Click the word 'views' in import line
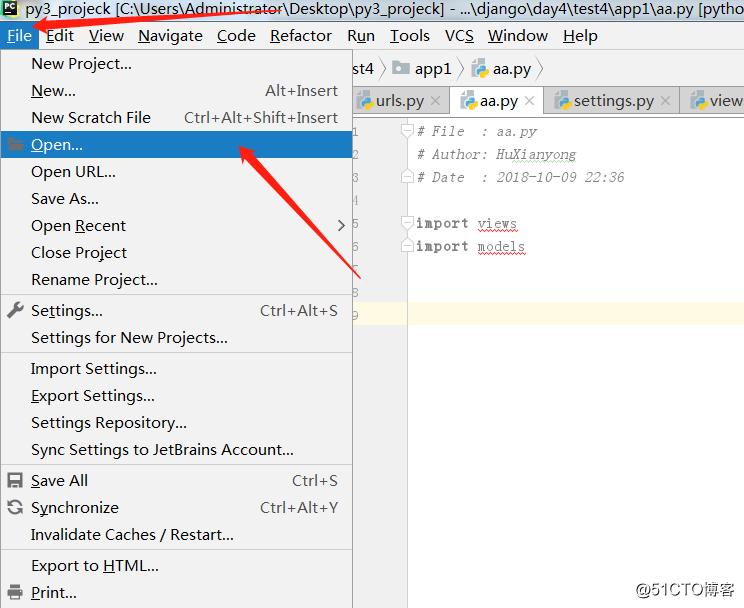The height and width of the screenshot is (608, 744). coord(497,224)
